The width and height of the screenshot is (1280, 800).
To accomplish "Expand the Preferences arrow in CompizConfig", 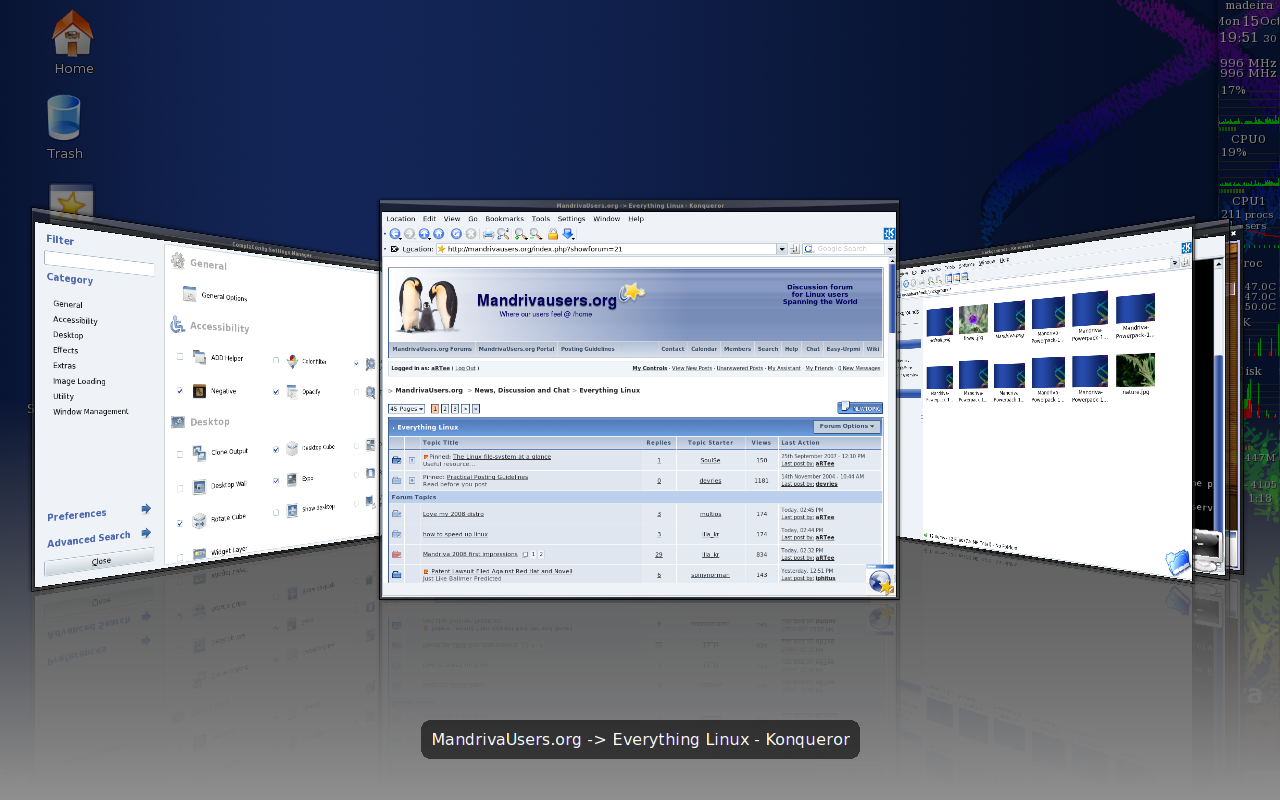I will pos(146,508).
